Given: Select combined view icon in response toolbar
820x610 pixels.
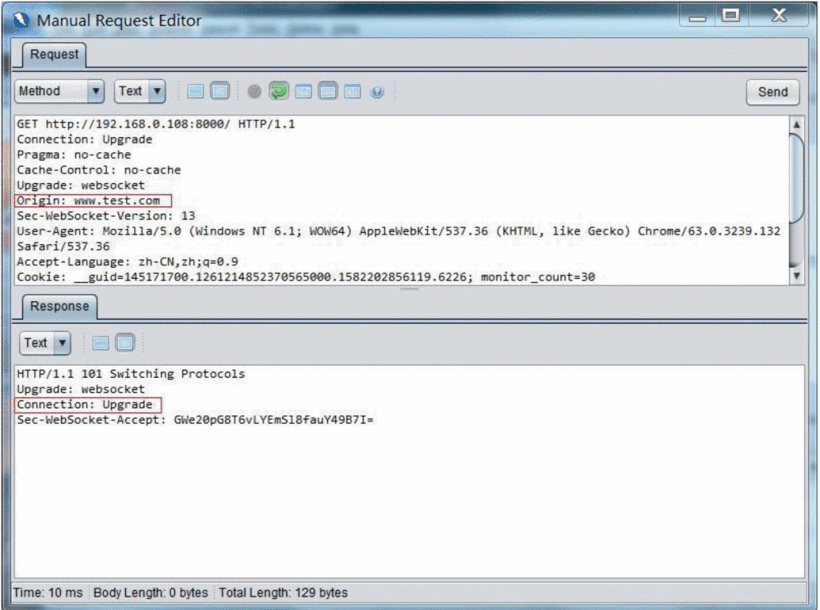Looking at the screenshot, I should click(x=101, y=343).
